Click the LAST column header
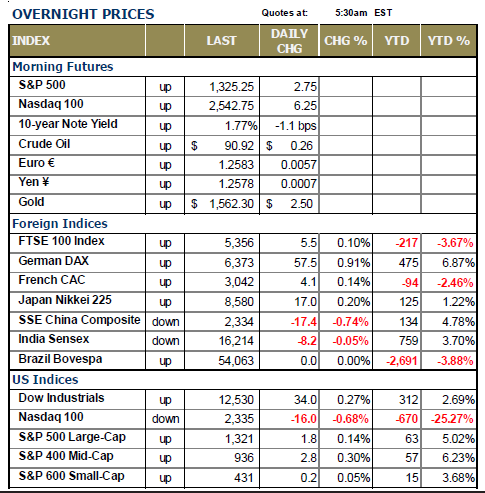 click(x=221, y=41)
